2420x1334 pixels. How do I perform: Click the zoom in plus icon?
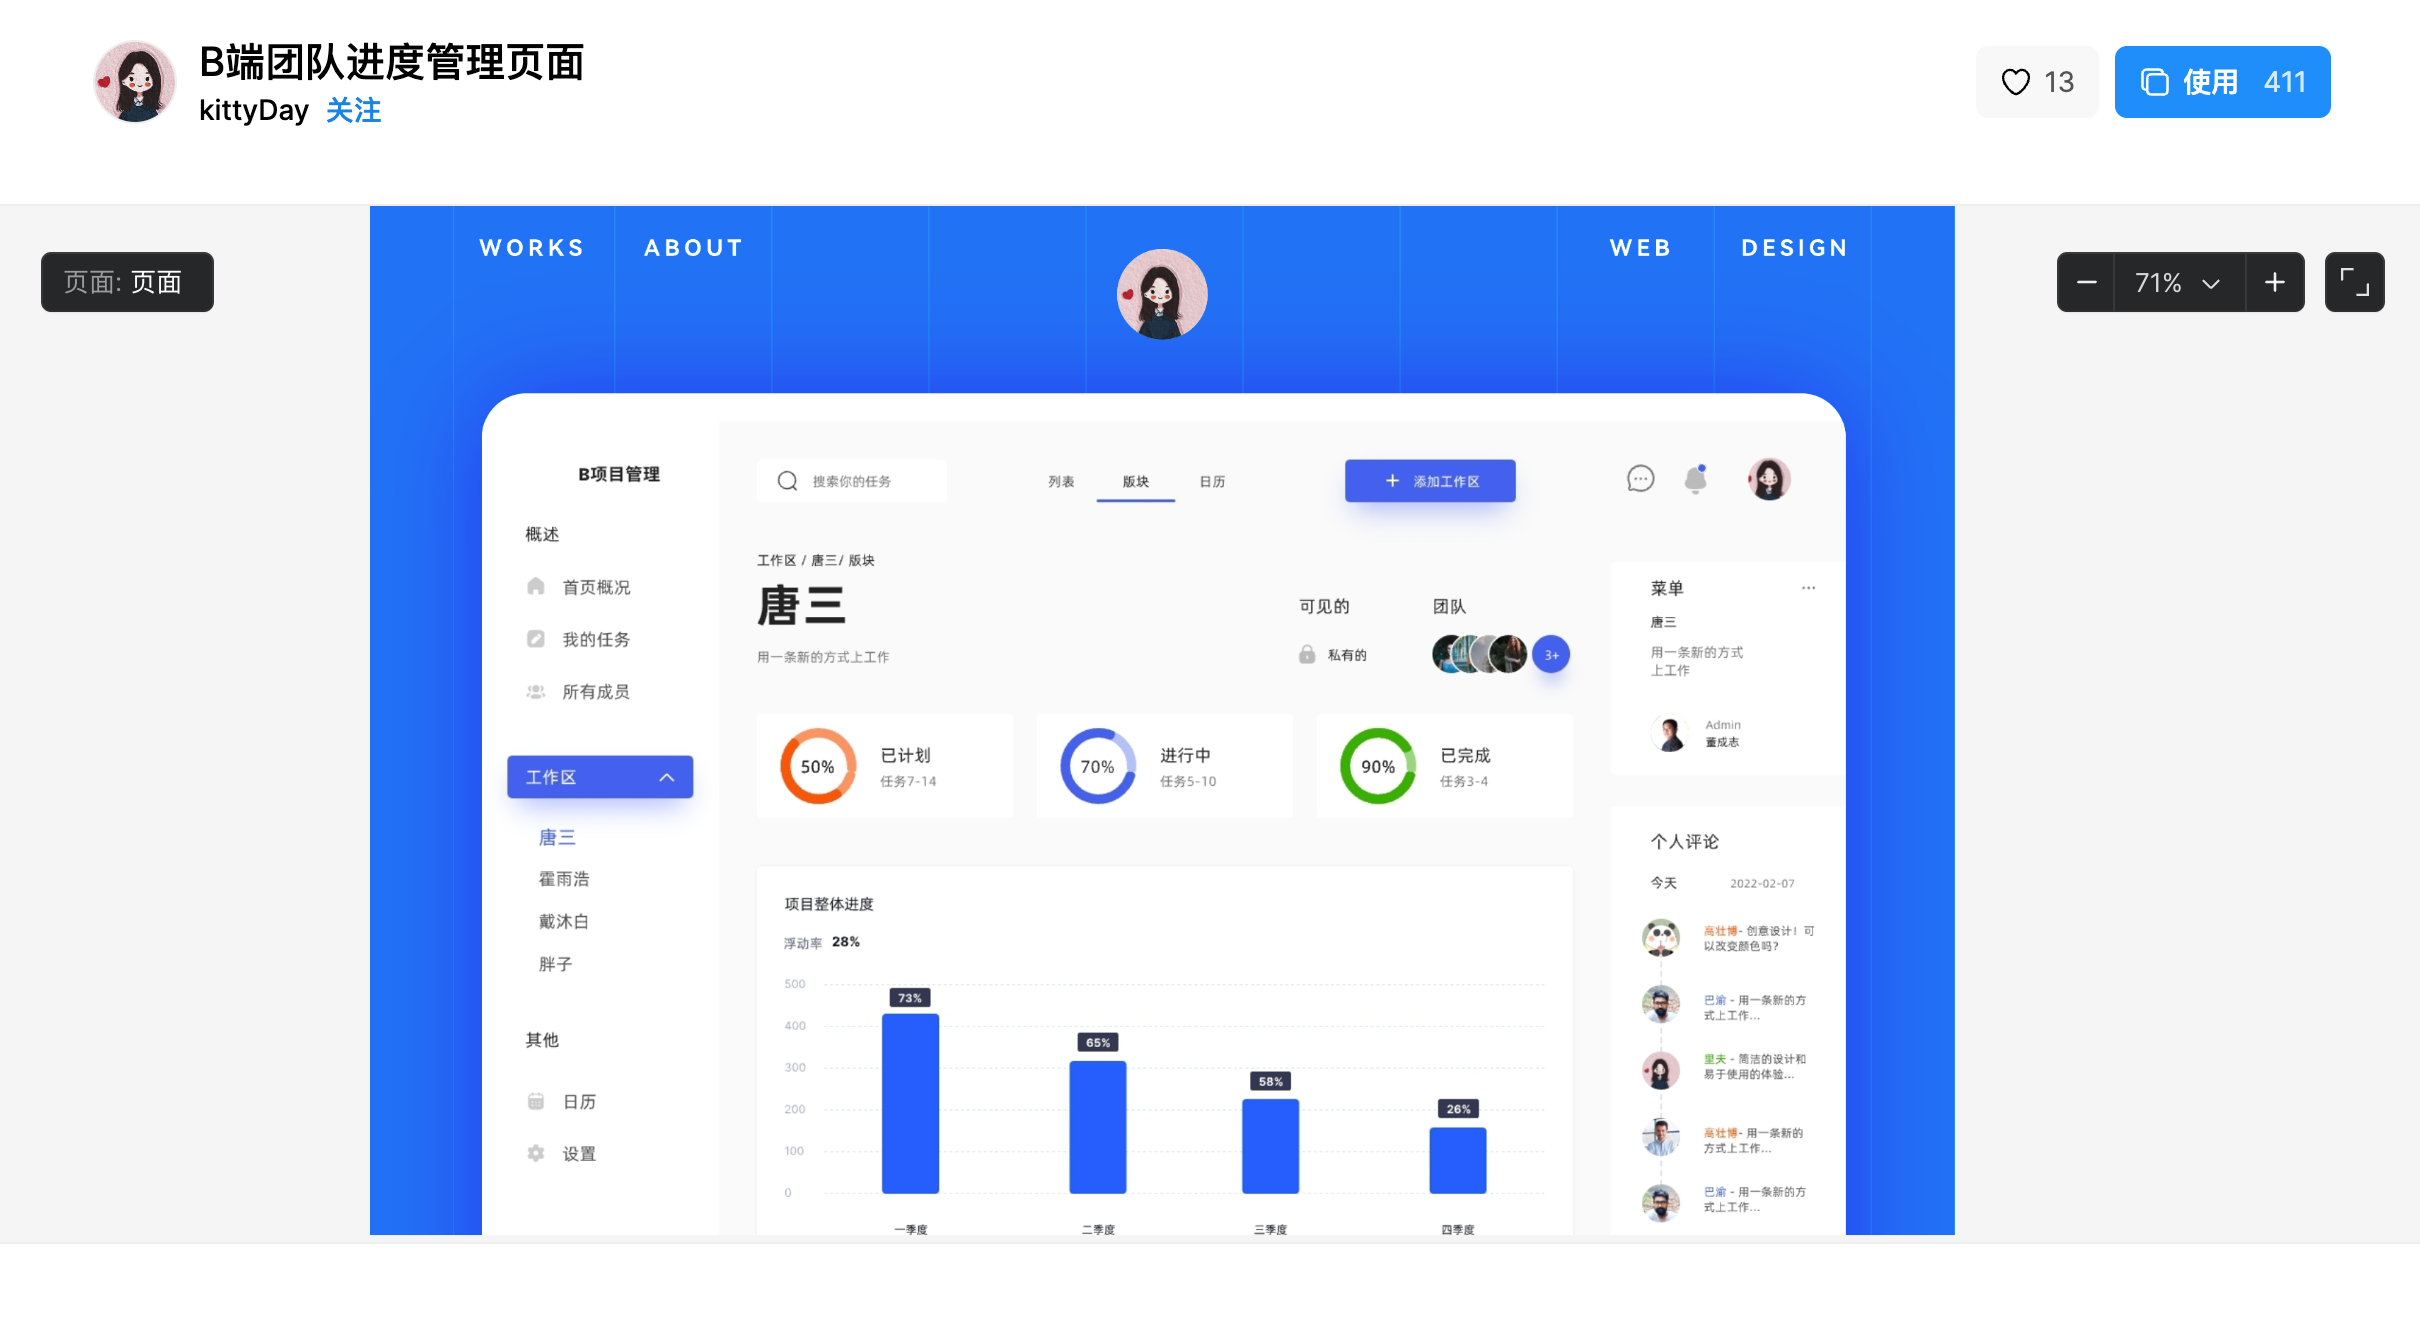(2274, 283)
